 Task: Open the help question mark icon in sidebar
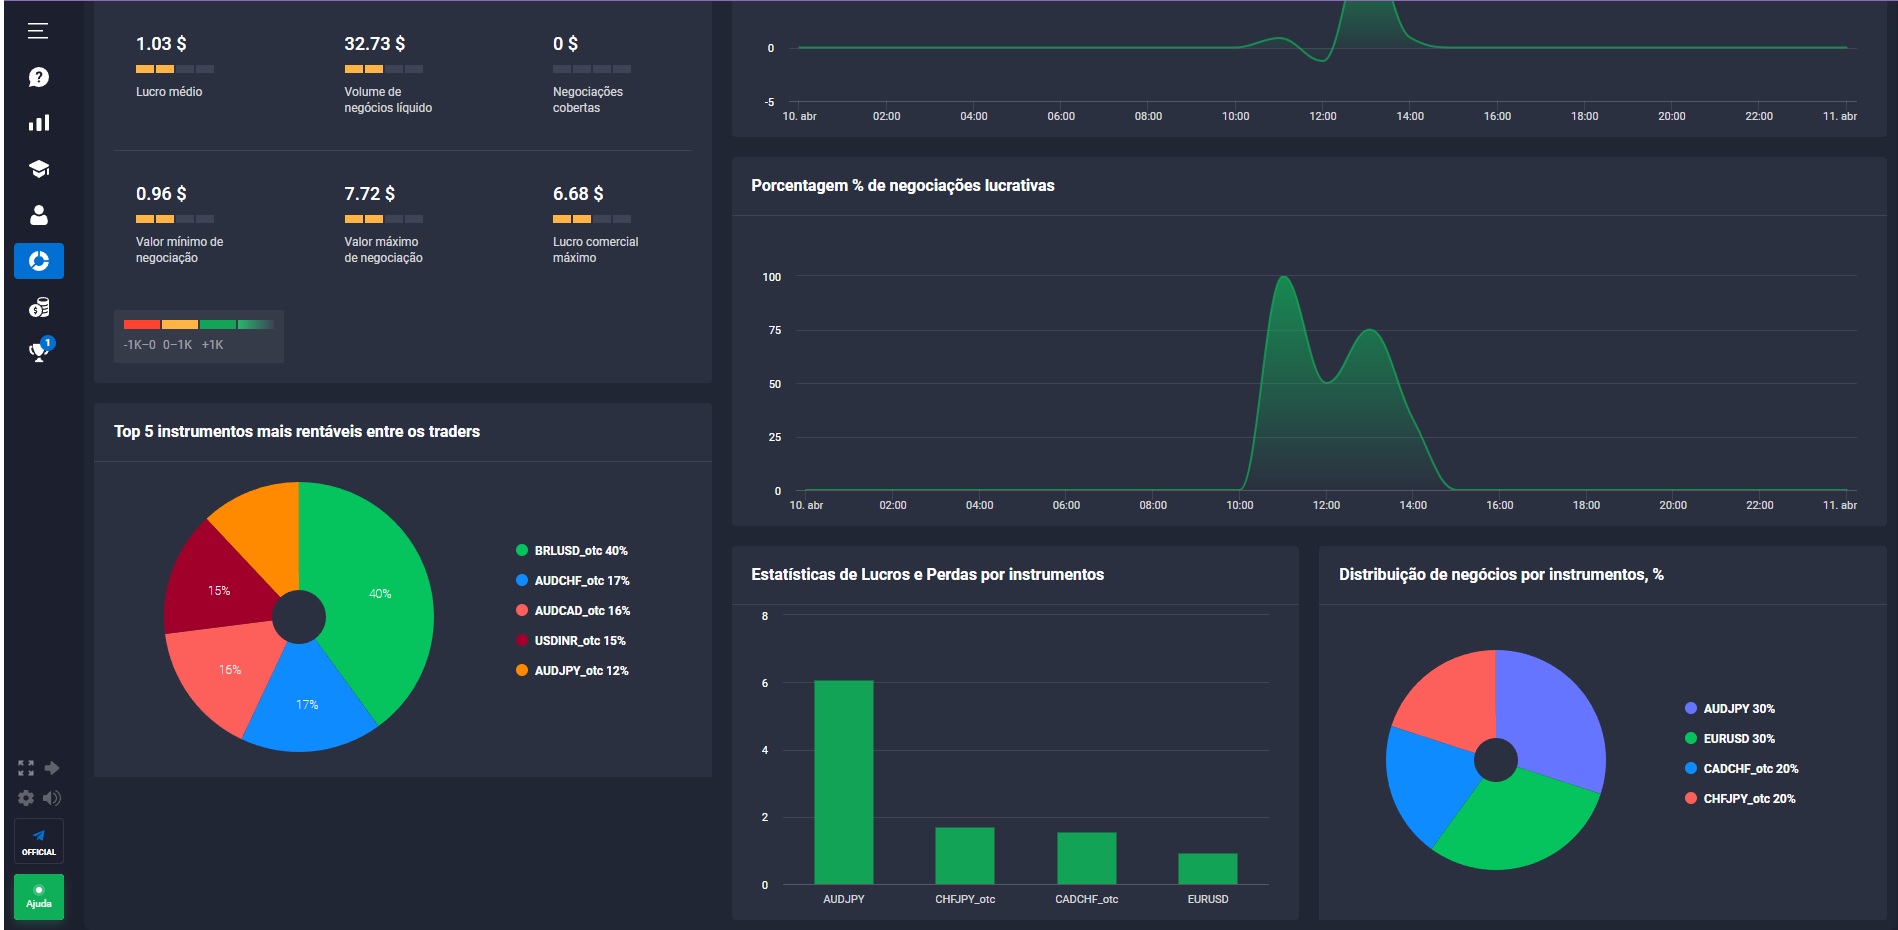click(x=37, y=76)
